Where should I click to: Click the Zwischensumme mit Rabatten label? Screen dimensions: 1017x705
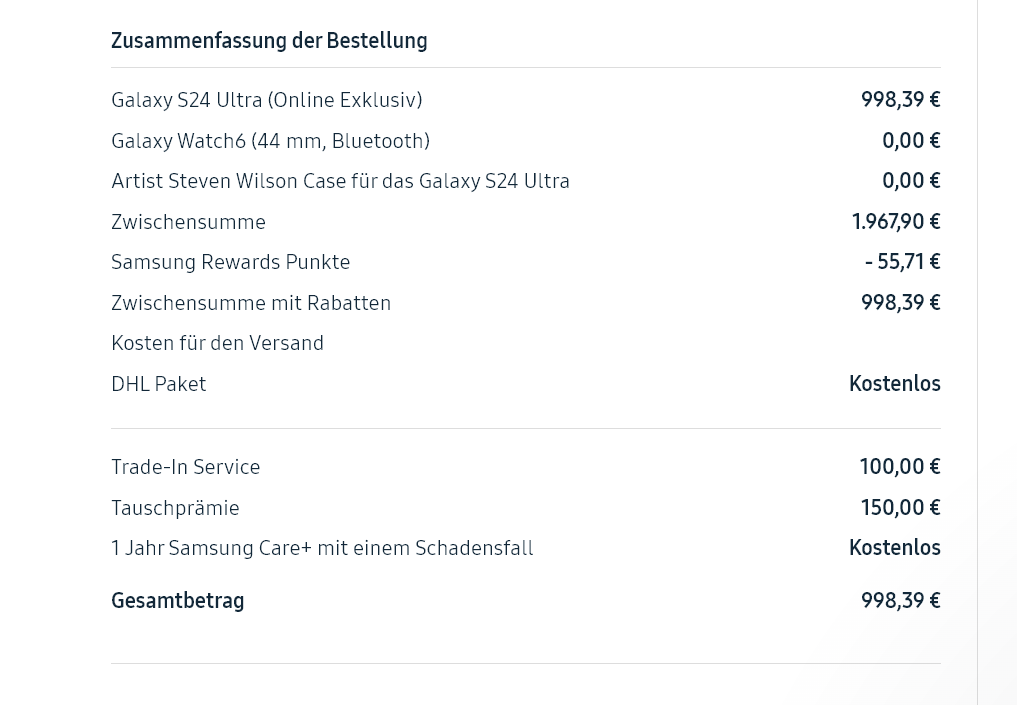tap(251, 303)
